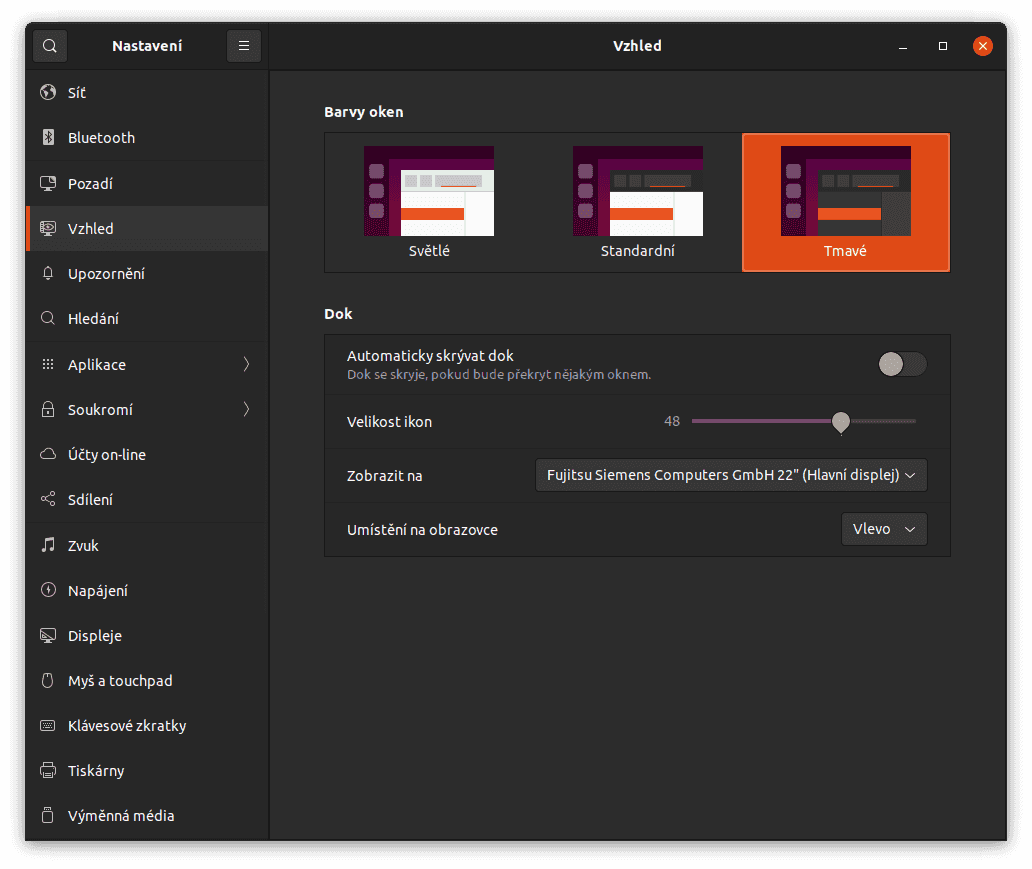Image resolution: width=1032 pixels, height=869 pixels.
Task: Select the Zvuk music note icon
Action: point(48,545)
